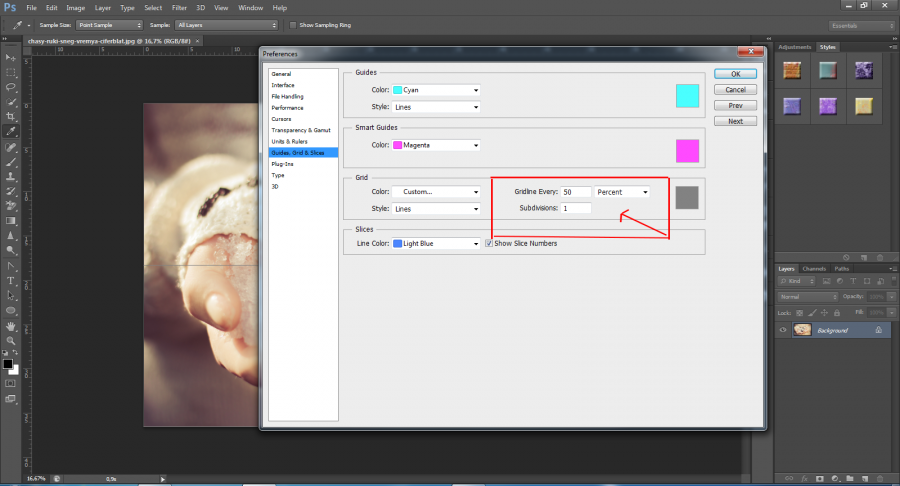
Task: Enable Show Sampling Ring checkbox
Action: 292,25
